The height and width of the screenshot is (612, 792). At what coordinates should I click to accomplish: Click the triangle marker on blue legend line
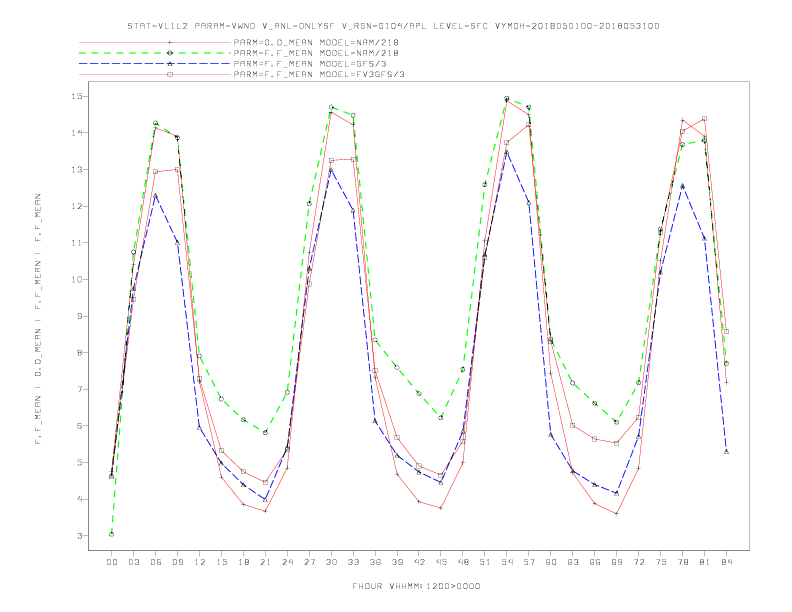pyautogui.click(x=170, y=64)
